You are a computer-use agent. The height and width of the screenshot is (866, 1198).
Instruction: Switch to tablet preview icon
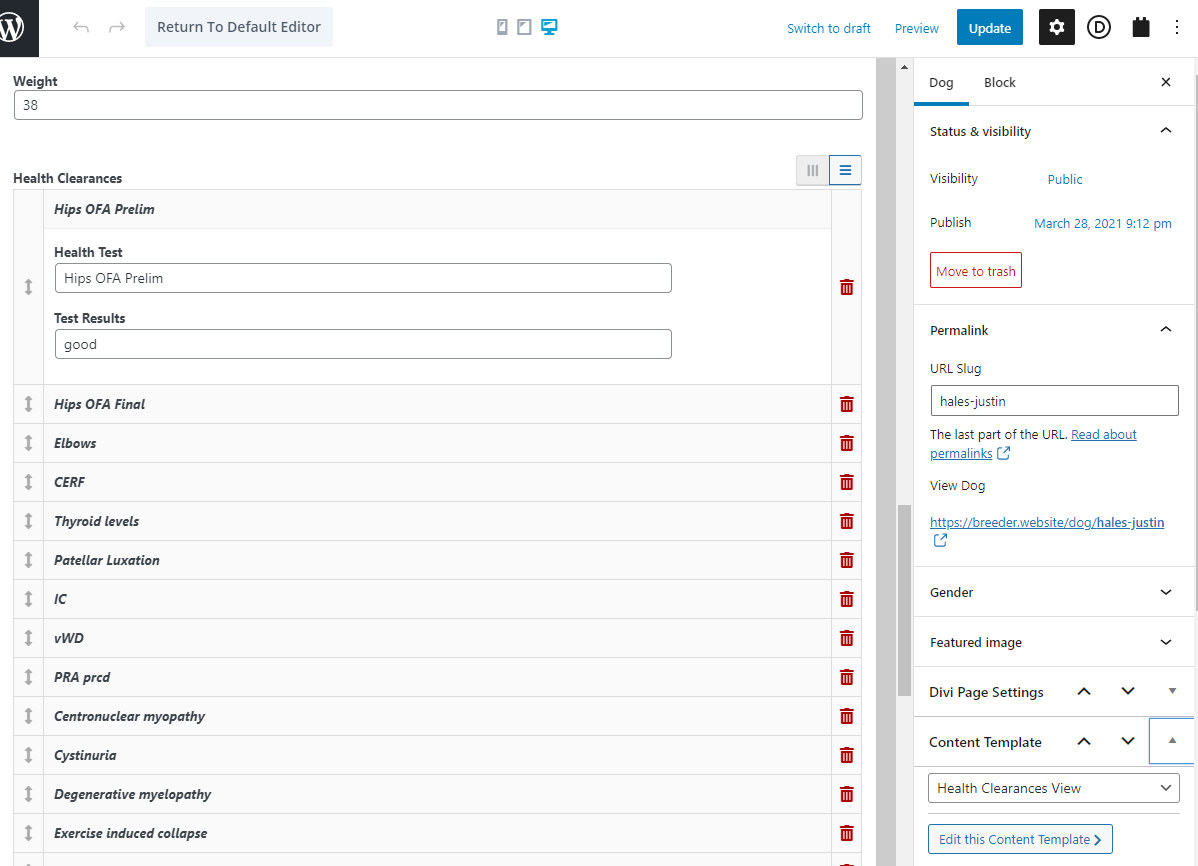(524, 28)
